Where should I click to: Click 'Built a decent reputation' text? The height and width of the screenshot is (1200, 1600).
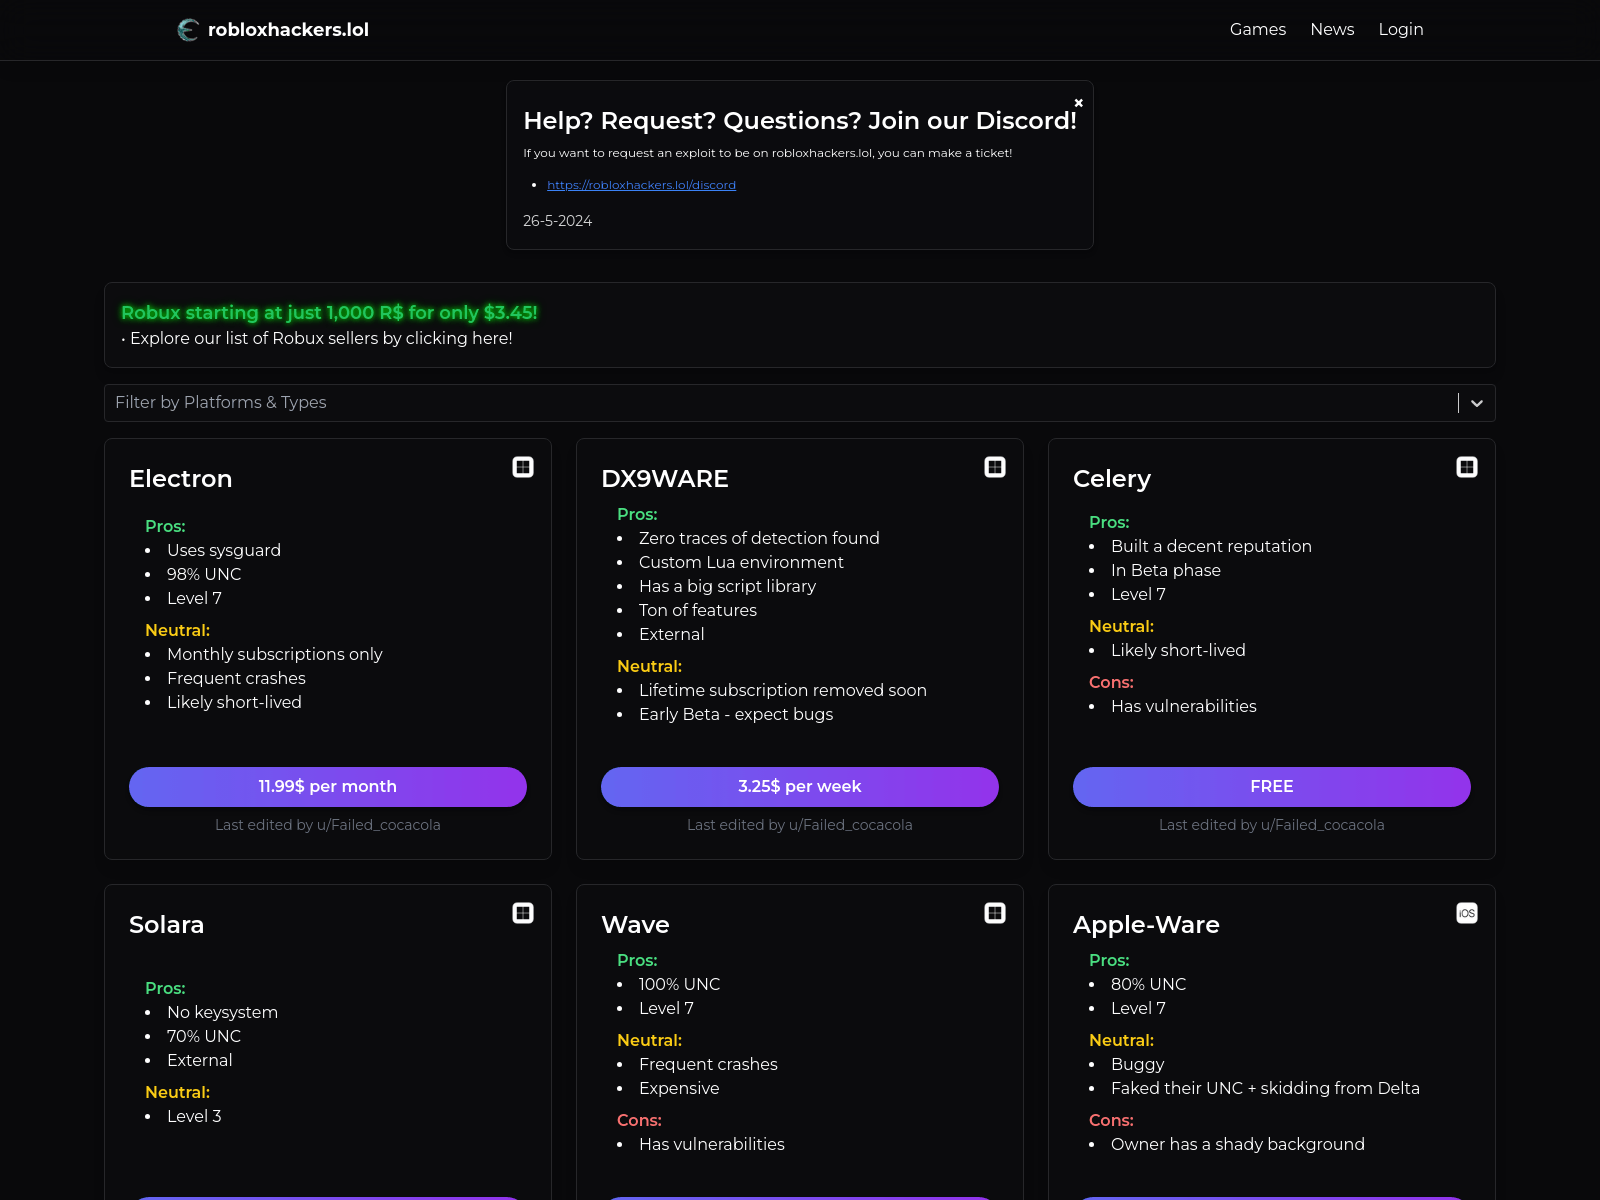[x=1211, y=546]
